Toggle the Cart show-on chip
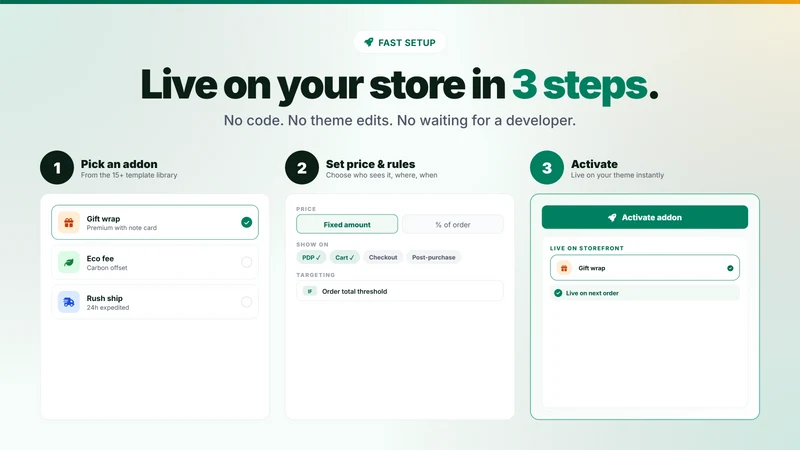Image resolution: width=800 pixels, height=450 pixels. coord(344,258)
